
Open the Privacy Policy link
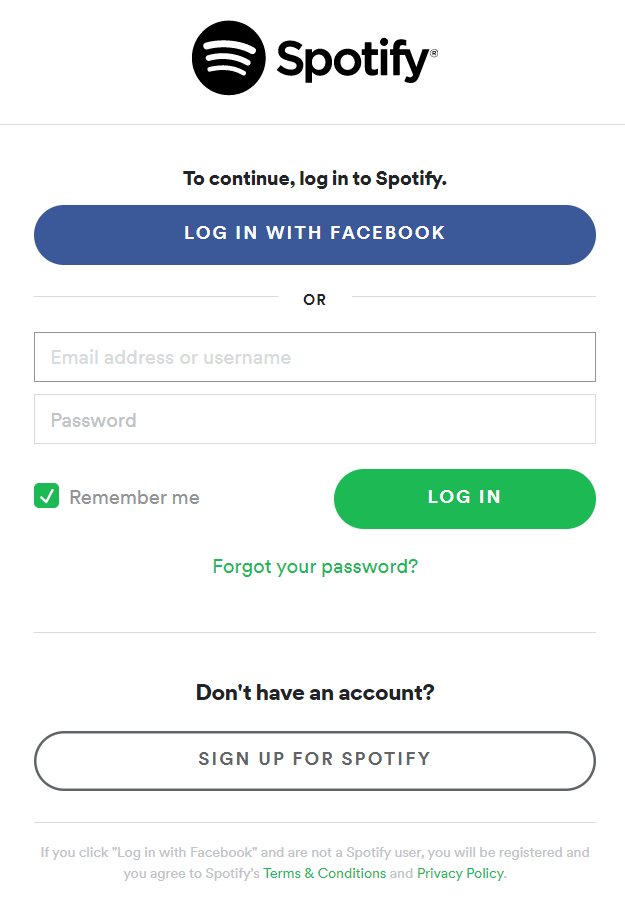click(x=460, y=873)
